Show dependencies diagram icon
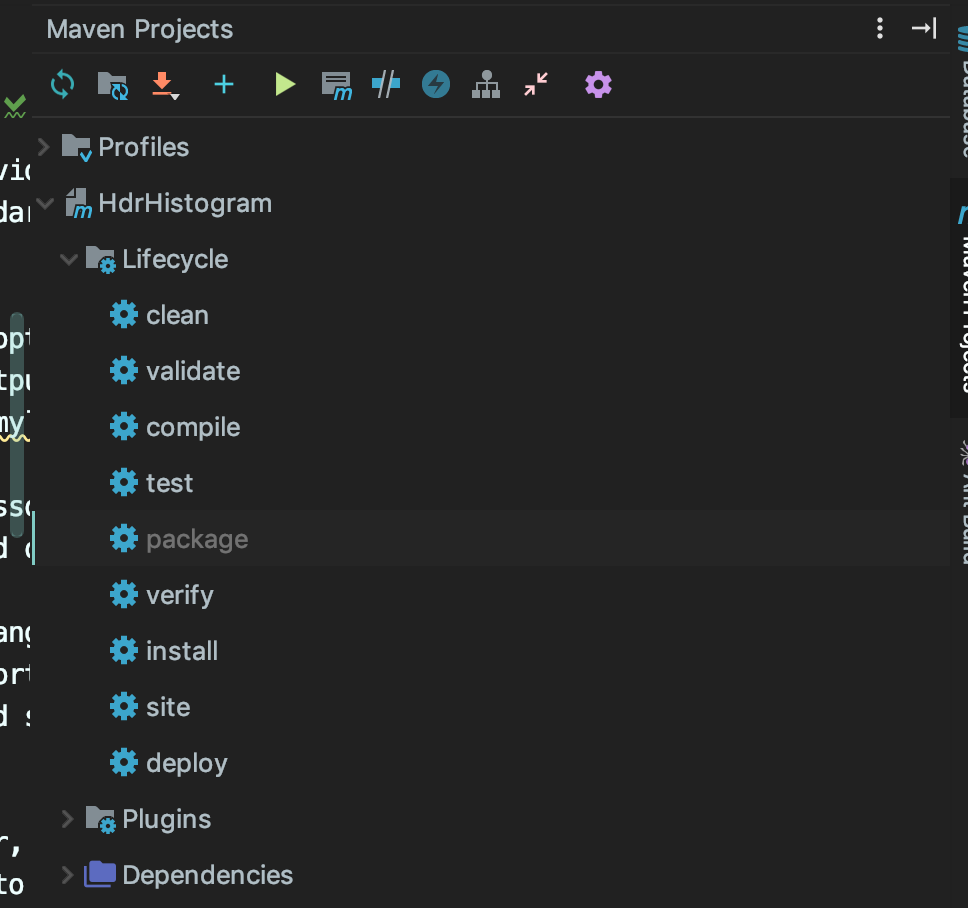This screenshot has width=968, height=908. tap(486, 85)
